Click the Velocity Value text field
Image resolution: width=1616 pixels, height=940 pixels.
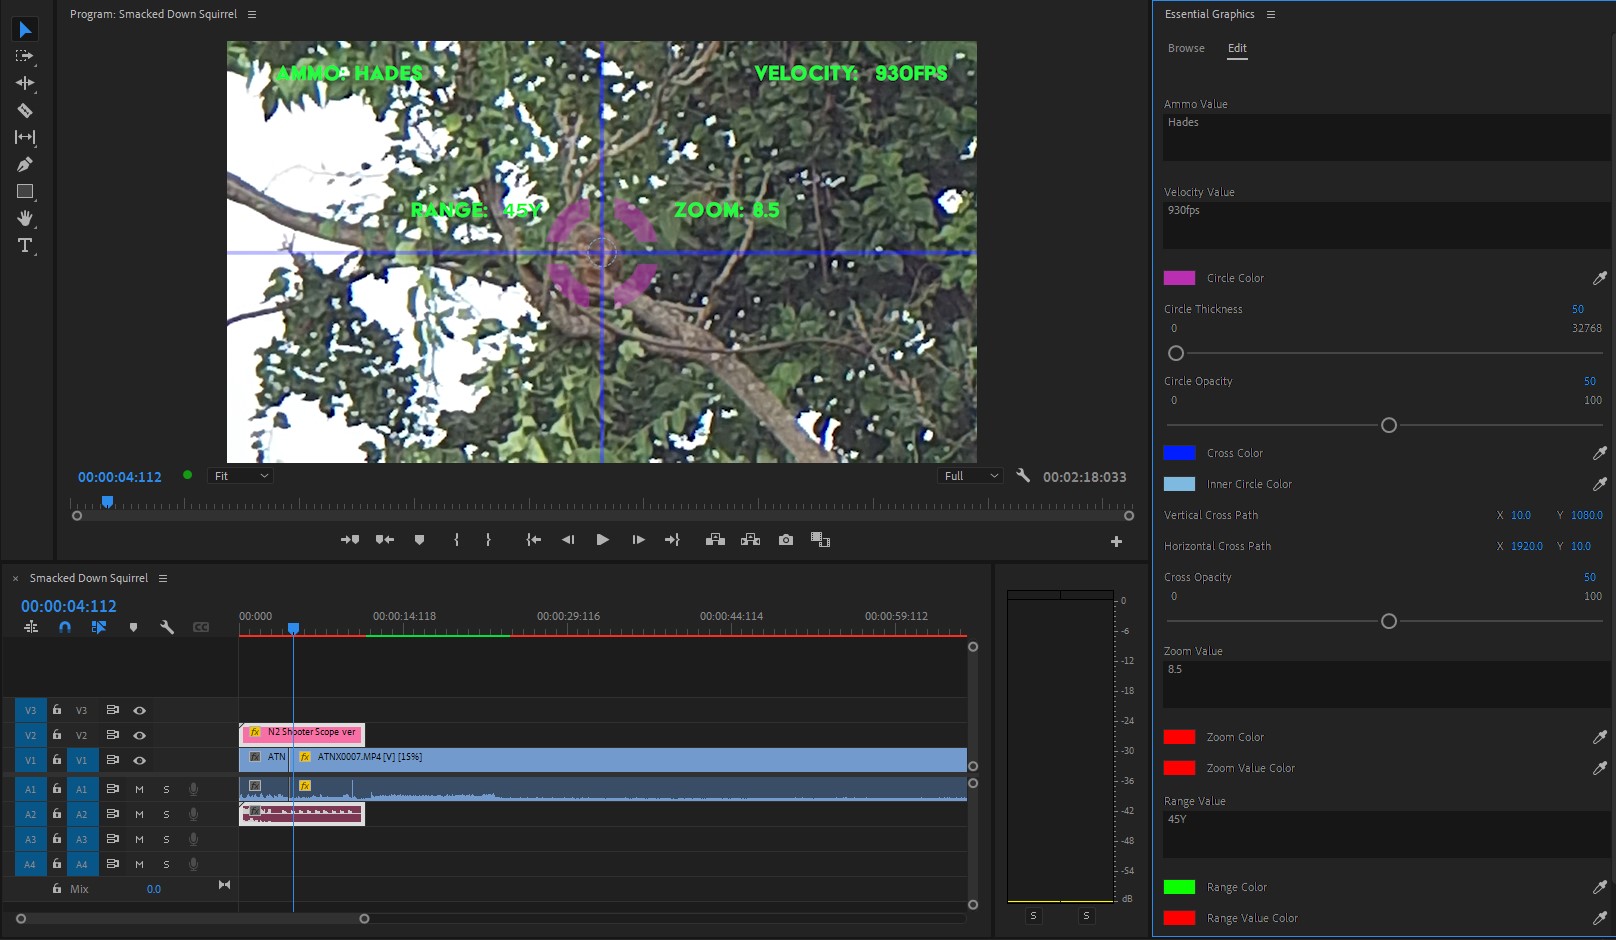click(1386, 225)
